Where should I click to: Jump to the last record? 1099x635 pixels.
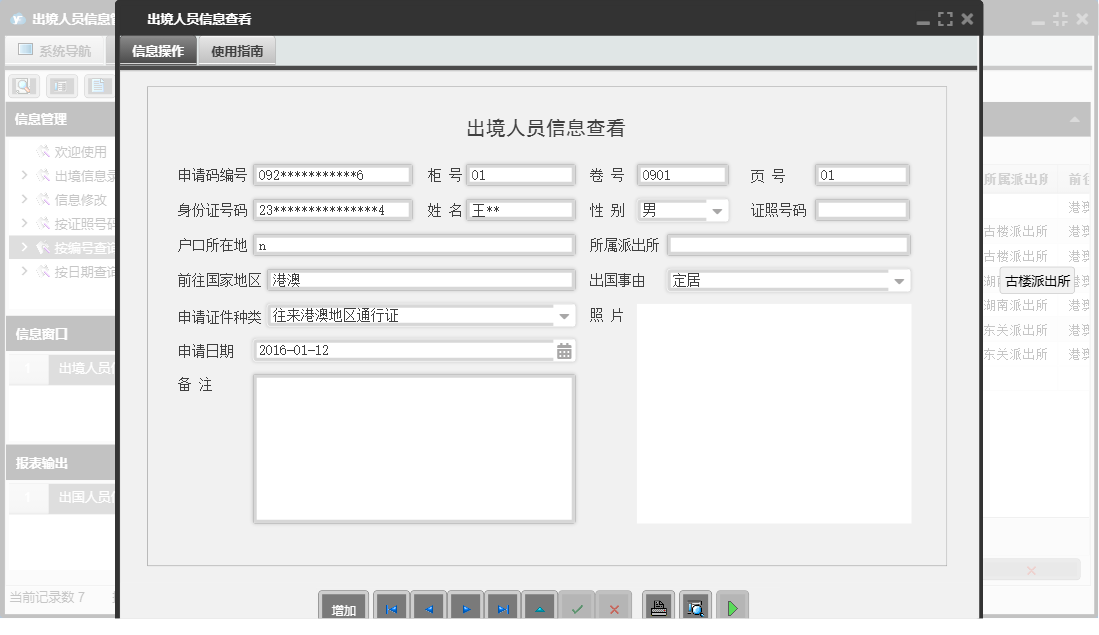point(503,608)
